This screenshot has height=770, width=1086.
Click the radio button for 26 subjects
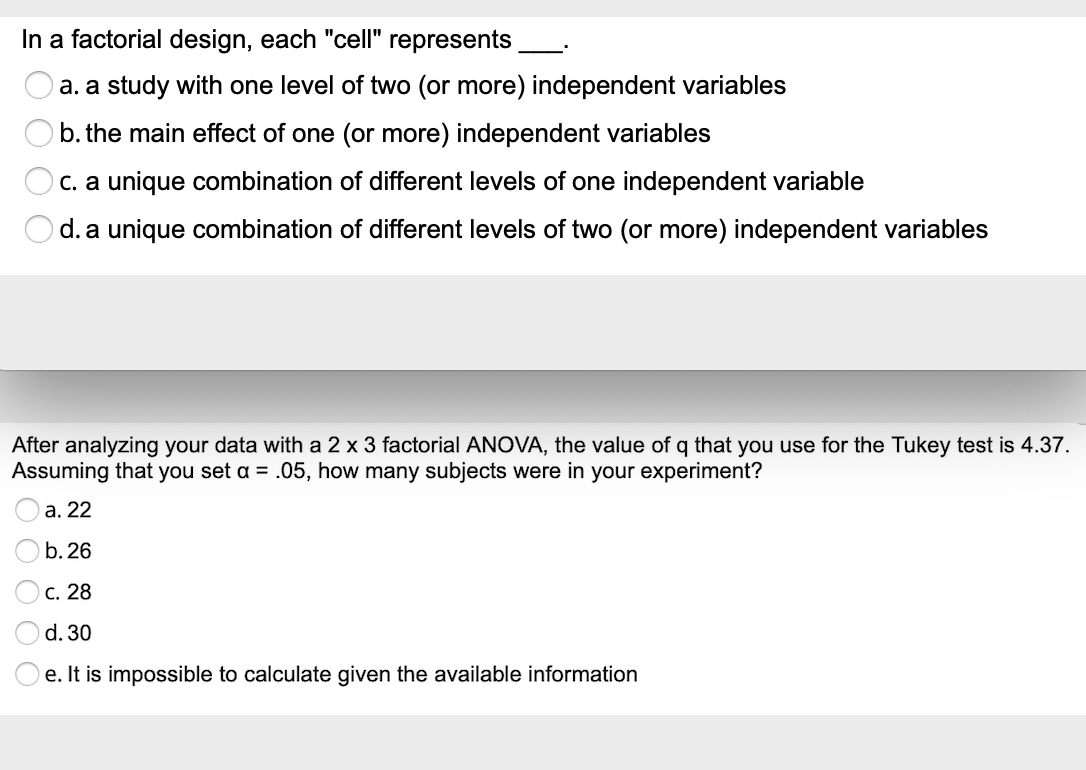(x=25, y=550)
